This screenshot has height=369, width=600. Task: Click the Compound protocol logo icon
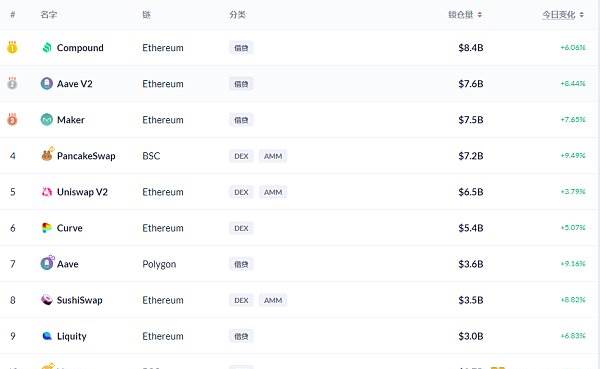point(47,48)
